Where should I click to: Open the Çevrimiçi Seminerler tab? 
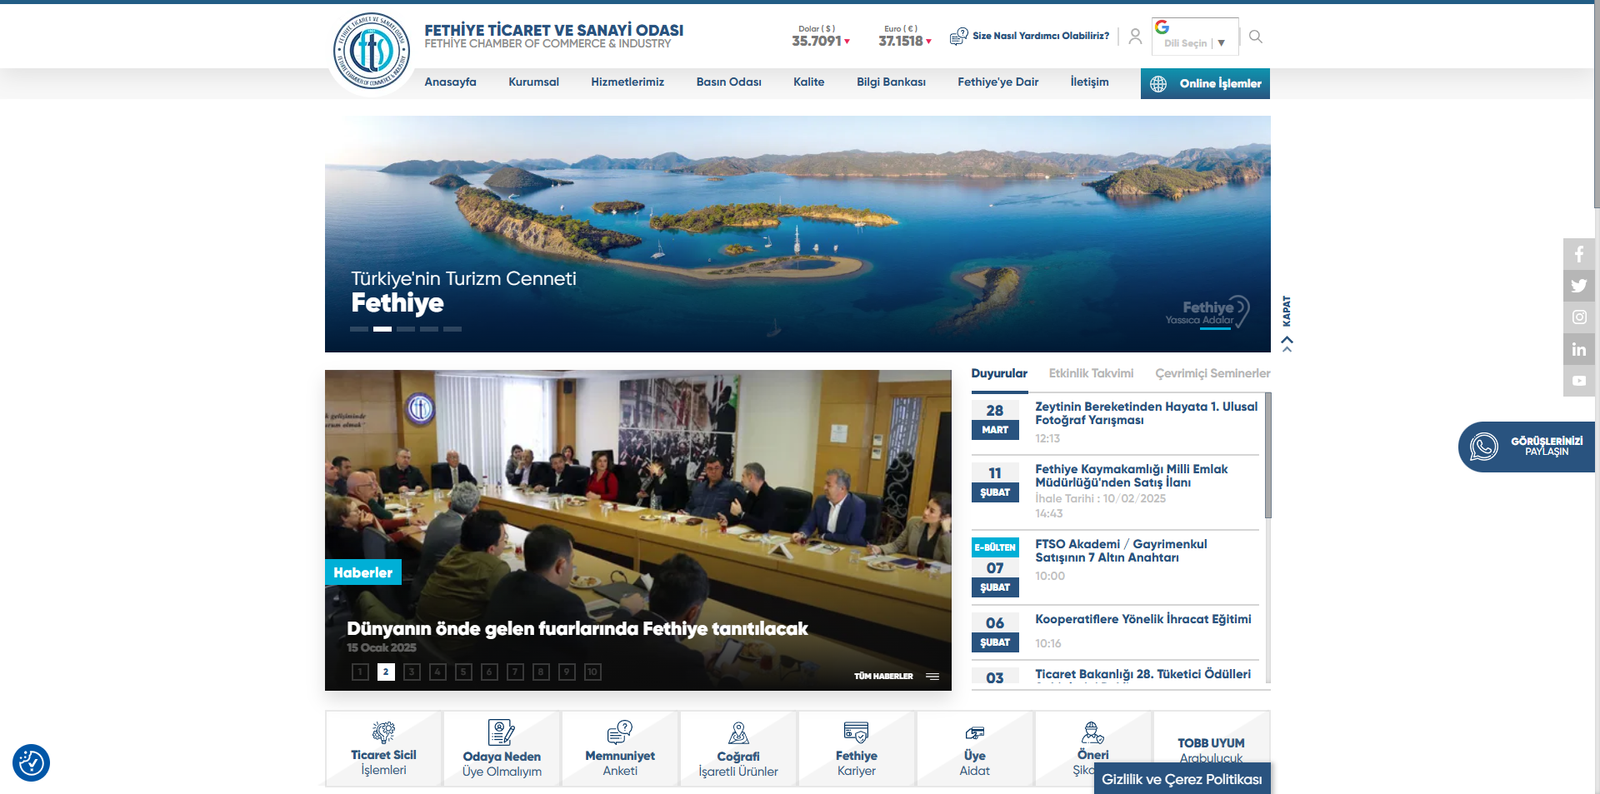[1212, 373]
